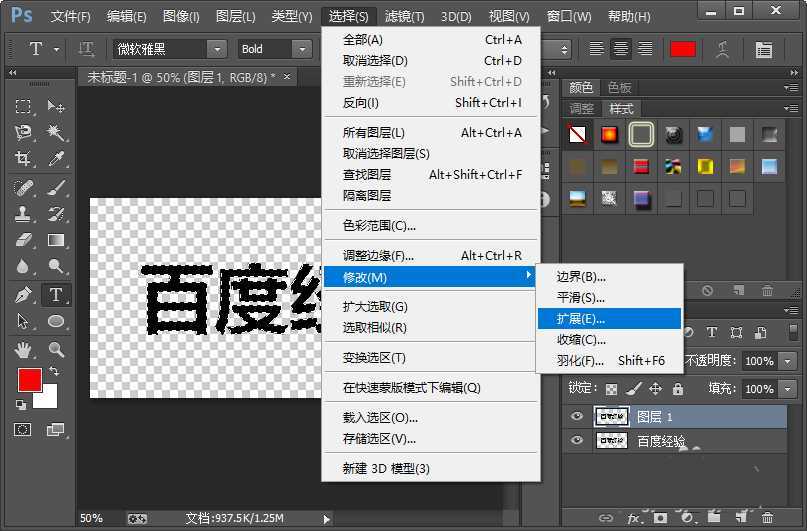Hide the 图层 1 layer

point(575,416)
